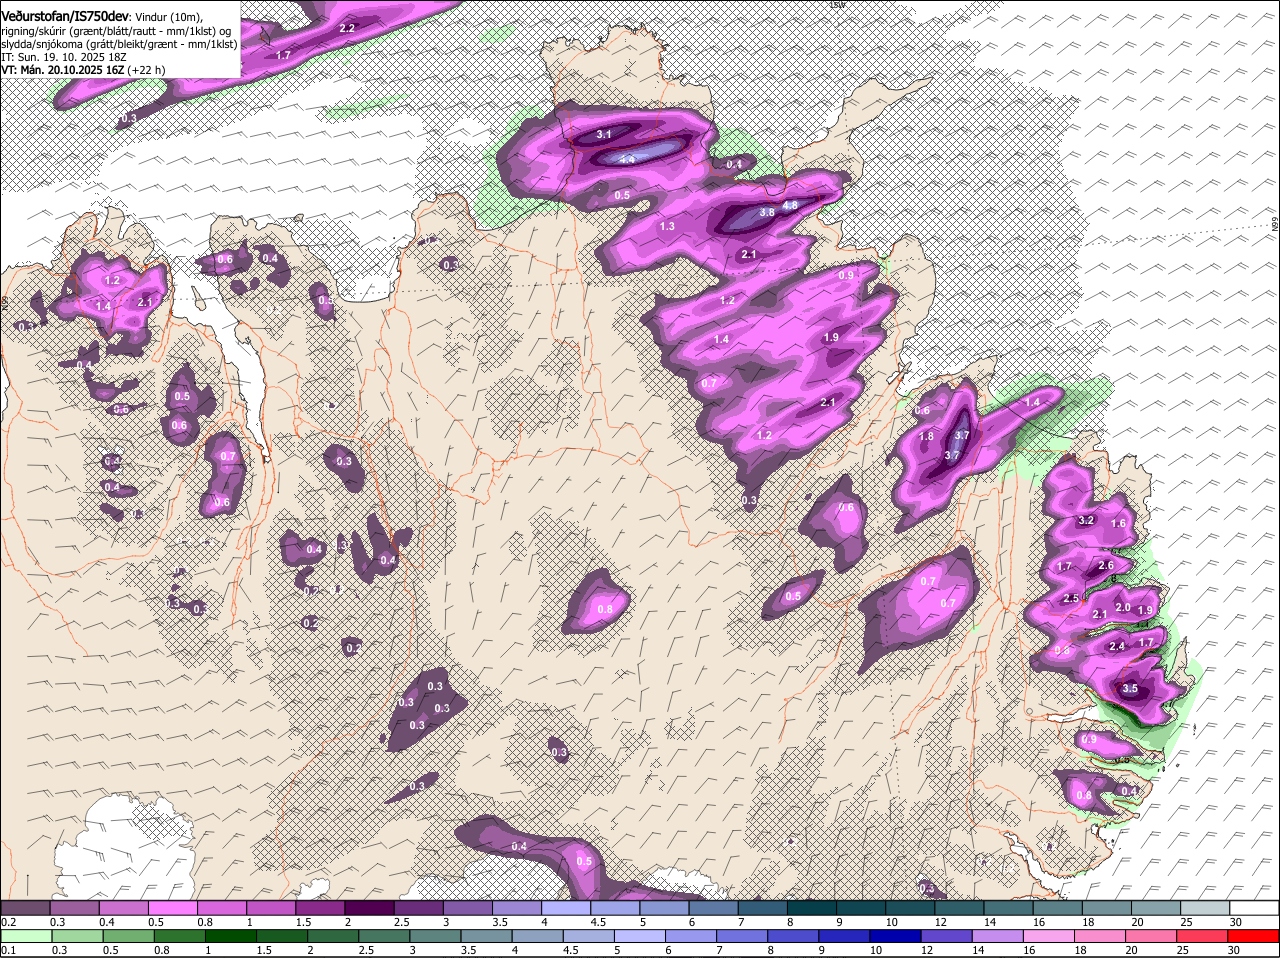Click the 3.5 value on the map's southeast coast
The height and width of the screenshot is (958, 1280).
1130,689
